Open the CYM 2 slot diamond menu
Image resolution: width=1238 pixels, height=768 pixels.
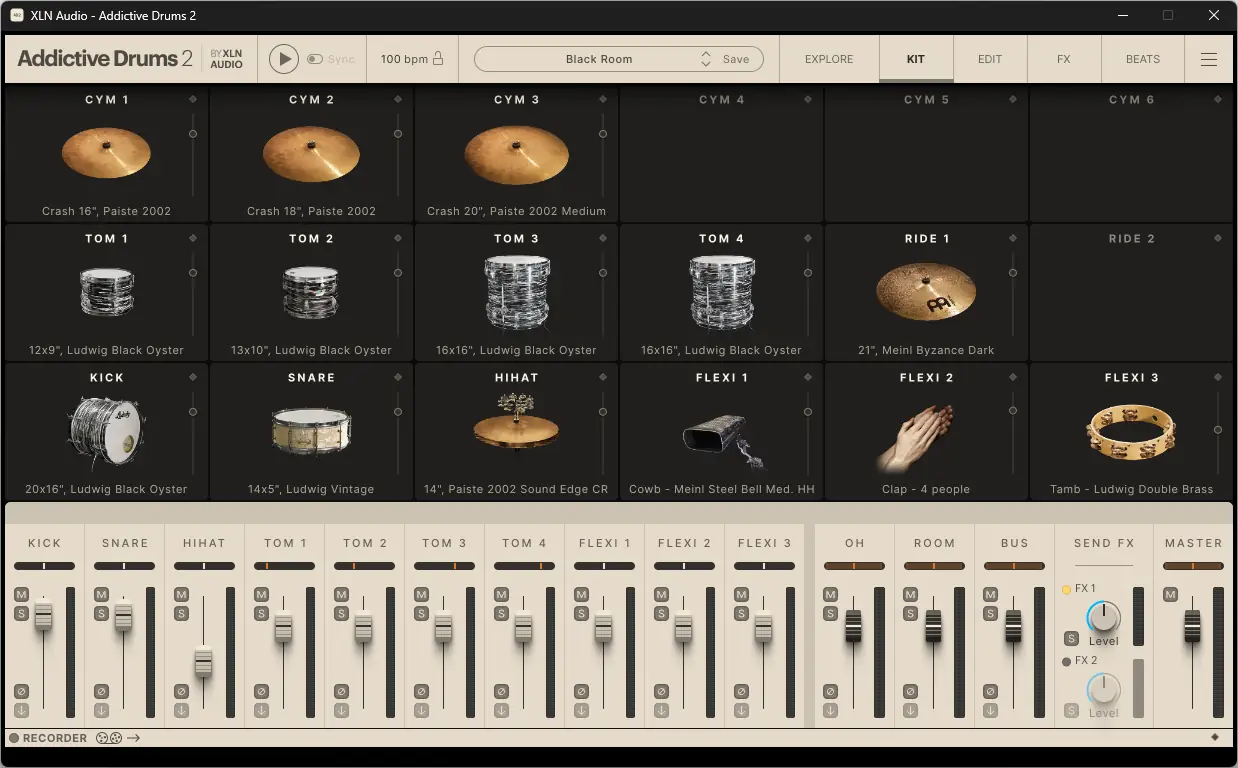point(398,99)
